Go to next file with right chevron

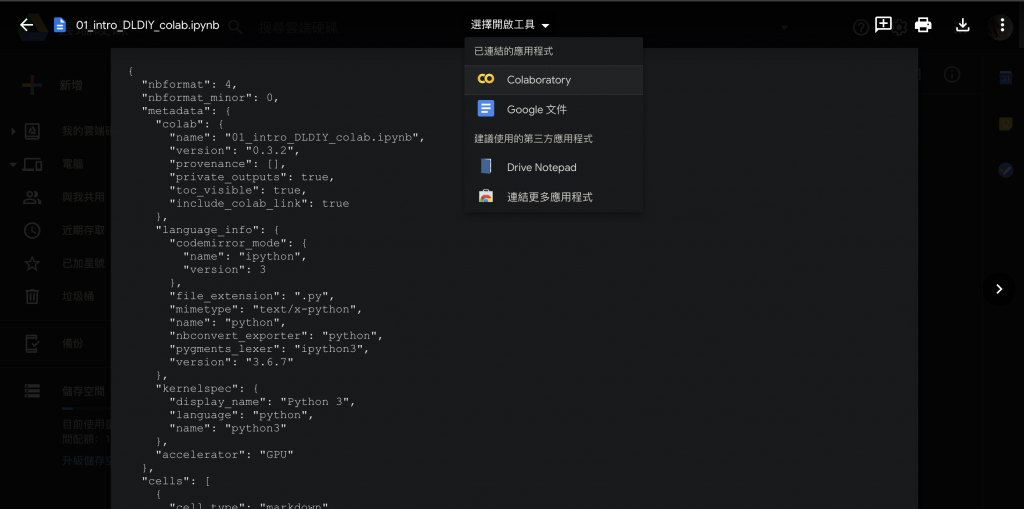click(x=999, y=289)
